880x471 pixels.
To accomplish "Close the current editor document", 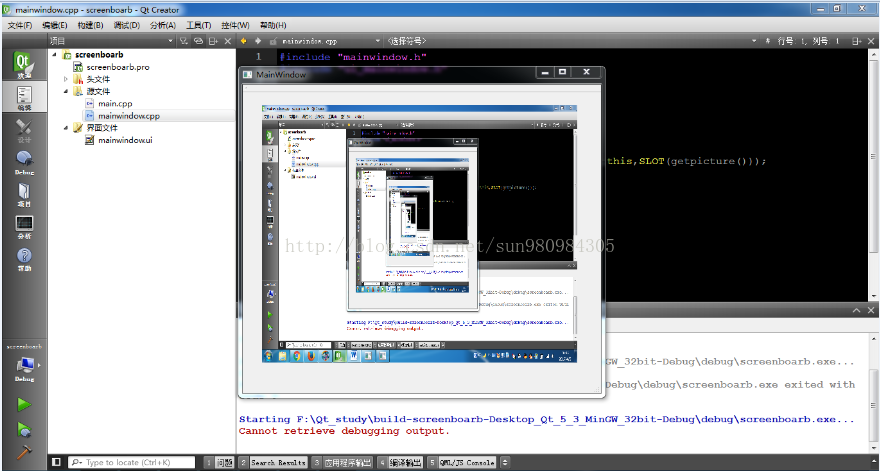I will click(x=872, y=41).
